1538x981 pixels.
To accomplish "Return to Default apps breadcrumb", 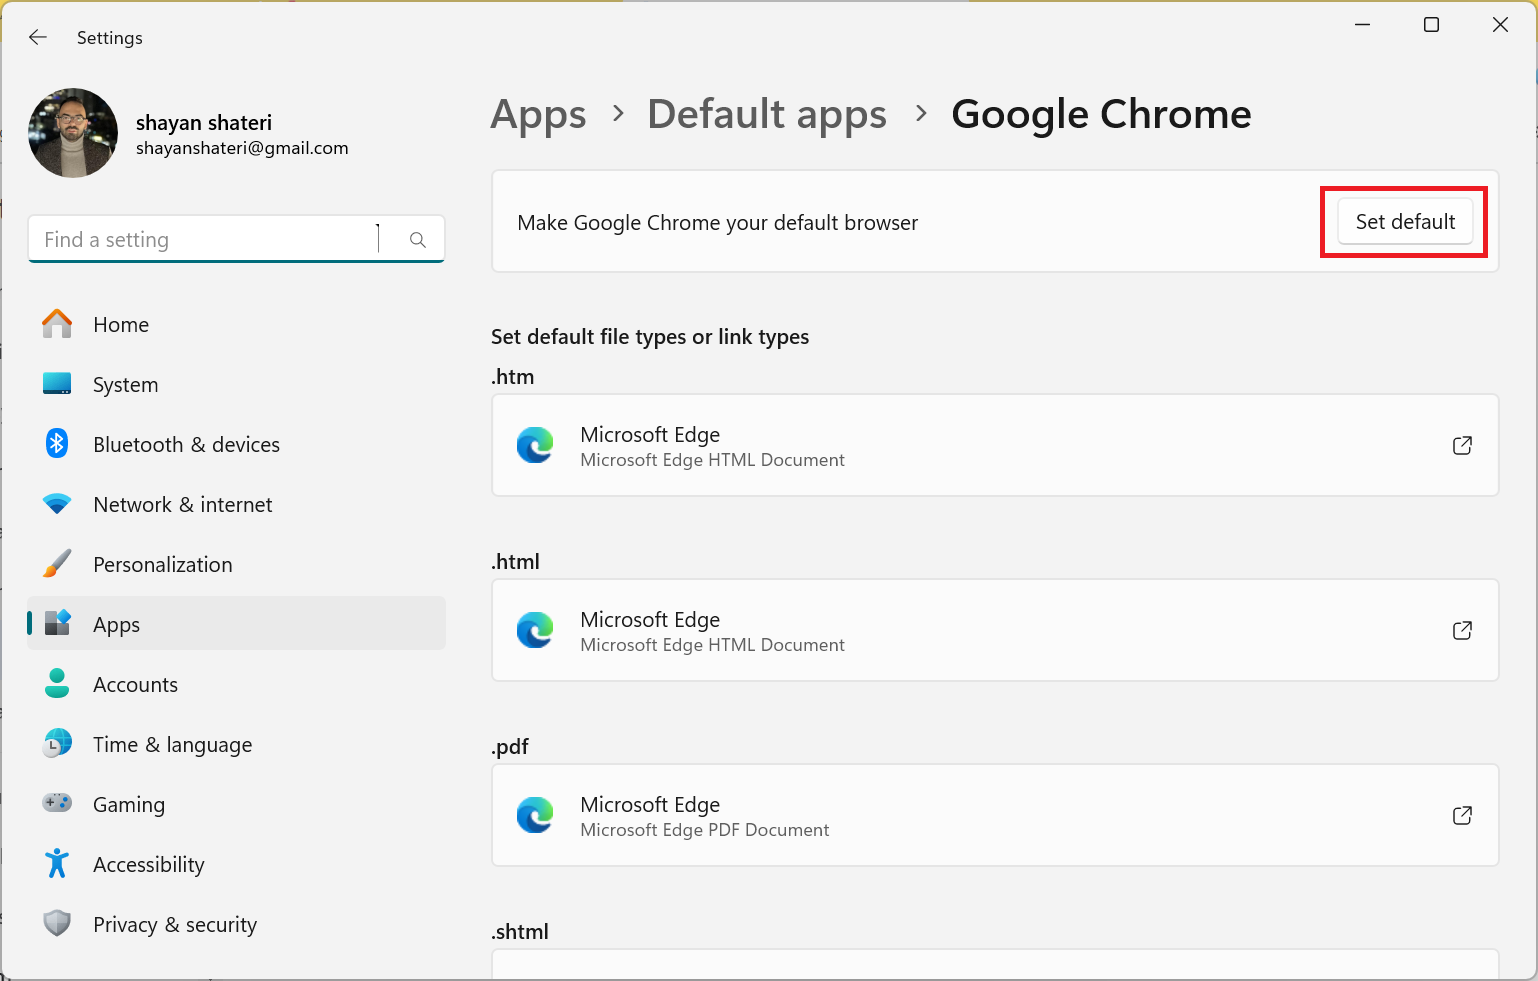I will point(767,115).
